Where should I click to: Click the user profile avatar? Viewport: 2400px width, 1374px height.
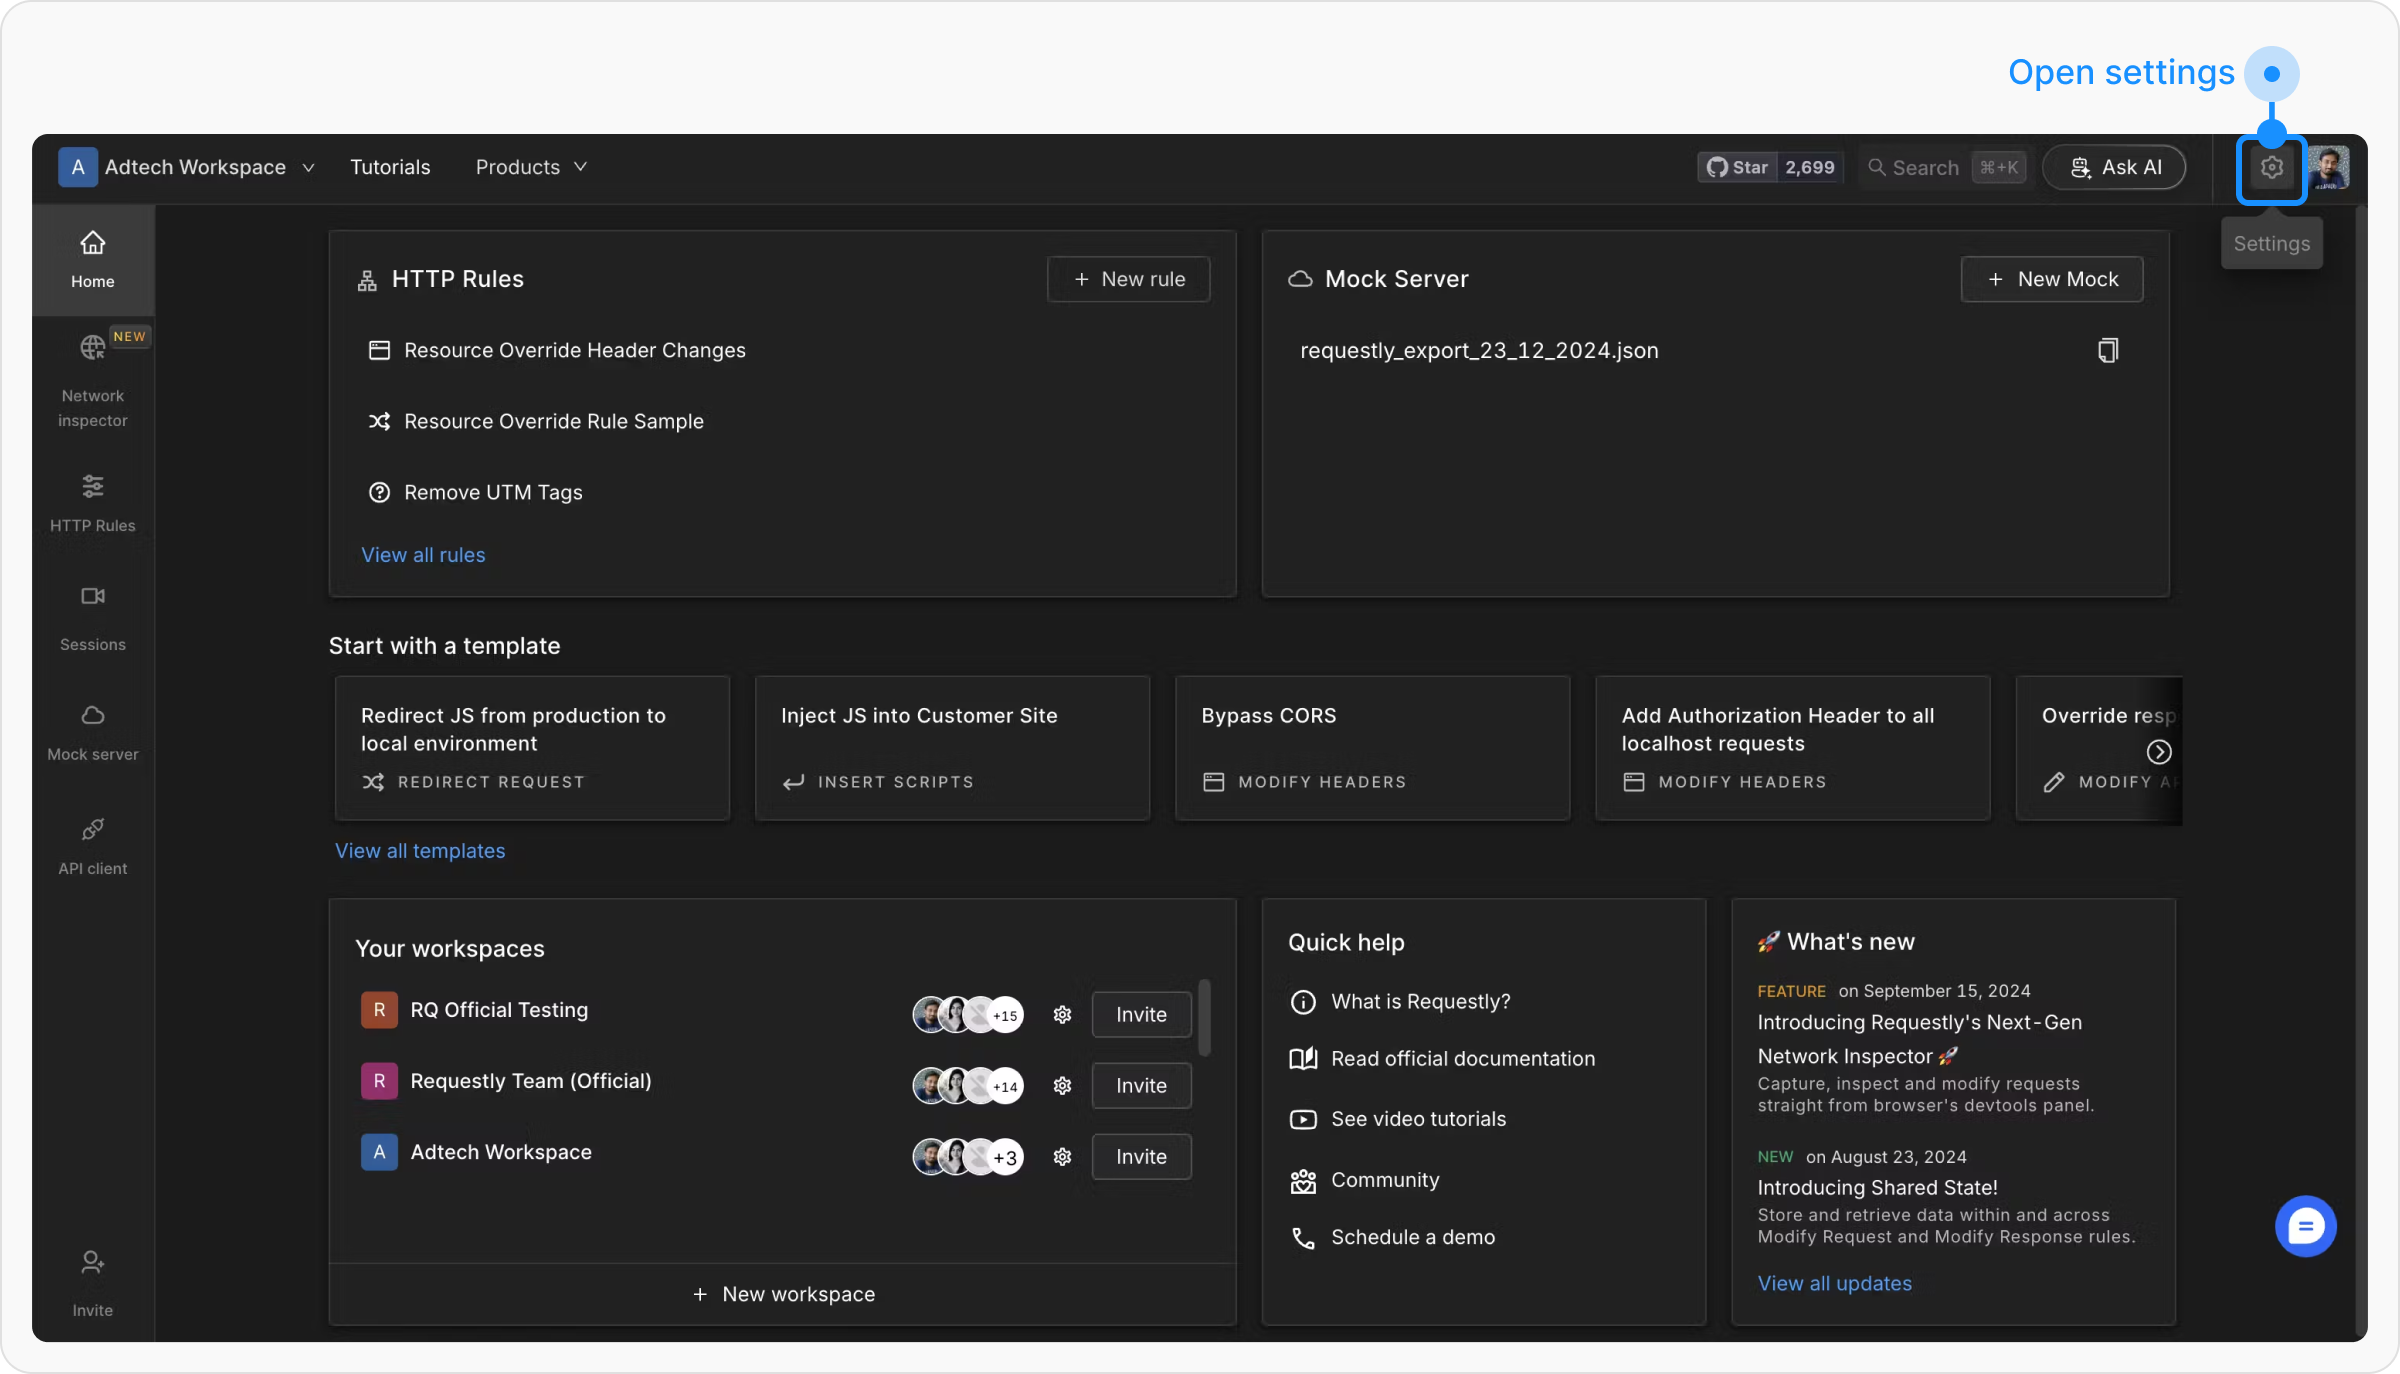click(x=2329, y=168)
